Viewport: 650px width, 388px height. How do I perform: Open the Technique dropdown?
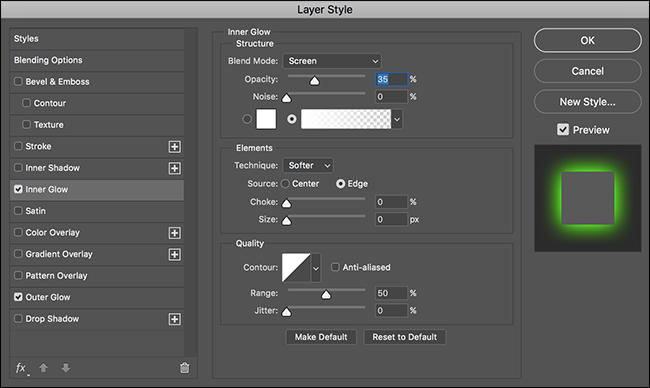pos(308,165)
